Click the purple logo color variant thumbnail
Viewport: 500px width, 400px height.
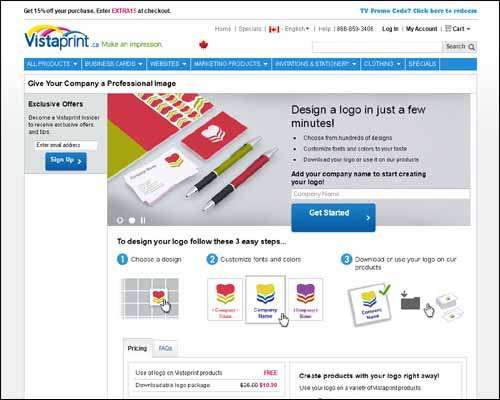pyautogui.click(x=305, y=300)
